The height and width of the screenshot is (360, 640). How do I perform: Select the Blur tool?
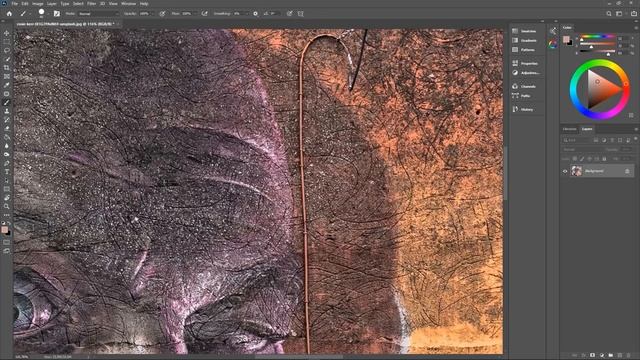point(7,146)
